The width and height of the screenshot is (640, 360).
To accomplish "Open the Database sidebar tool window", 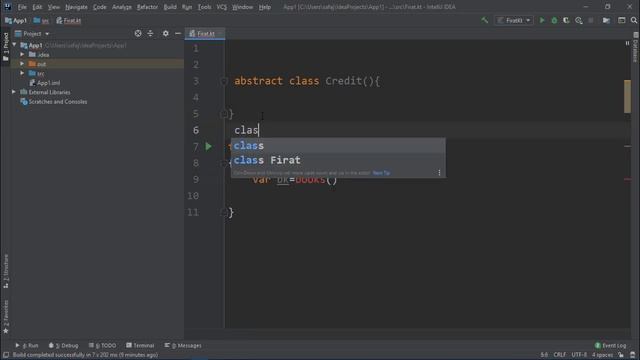I will 636,47.
